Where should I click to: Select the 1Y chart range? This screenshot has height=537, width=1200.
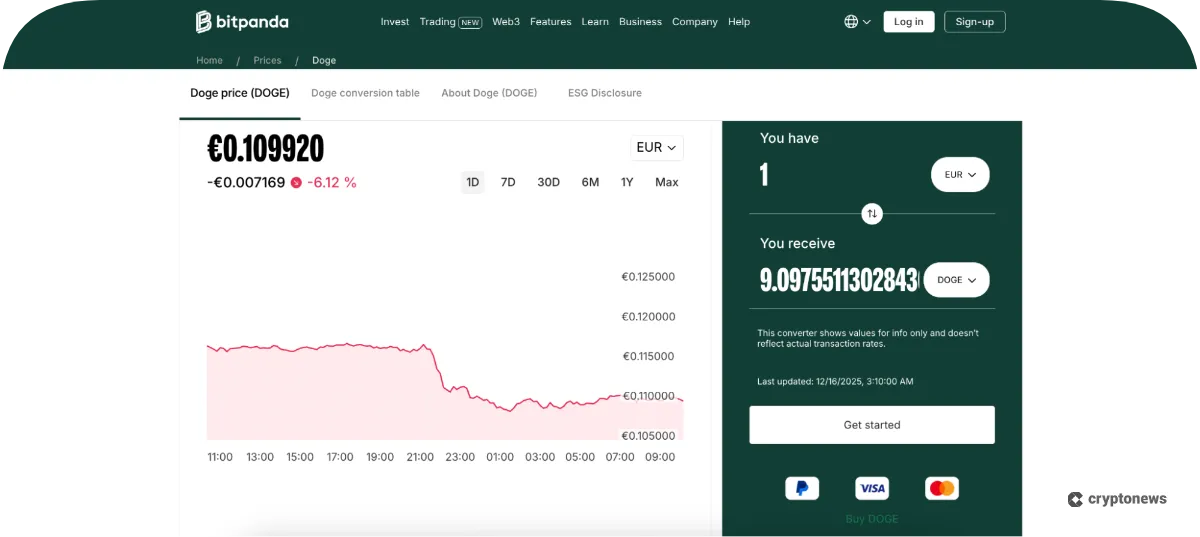point(627,182)
